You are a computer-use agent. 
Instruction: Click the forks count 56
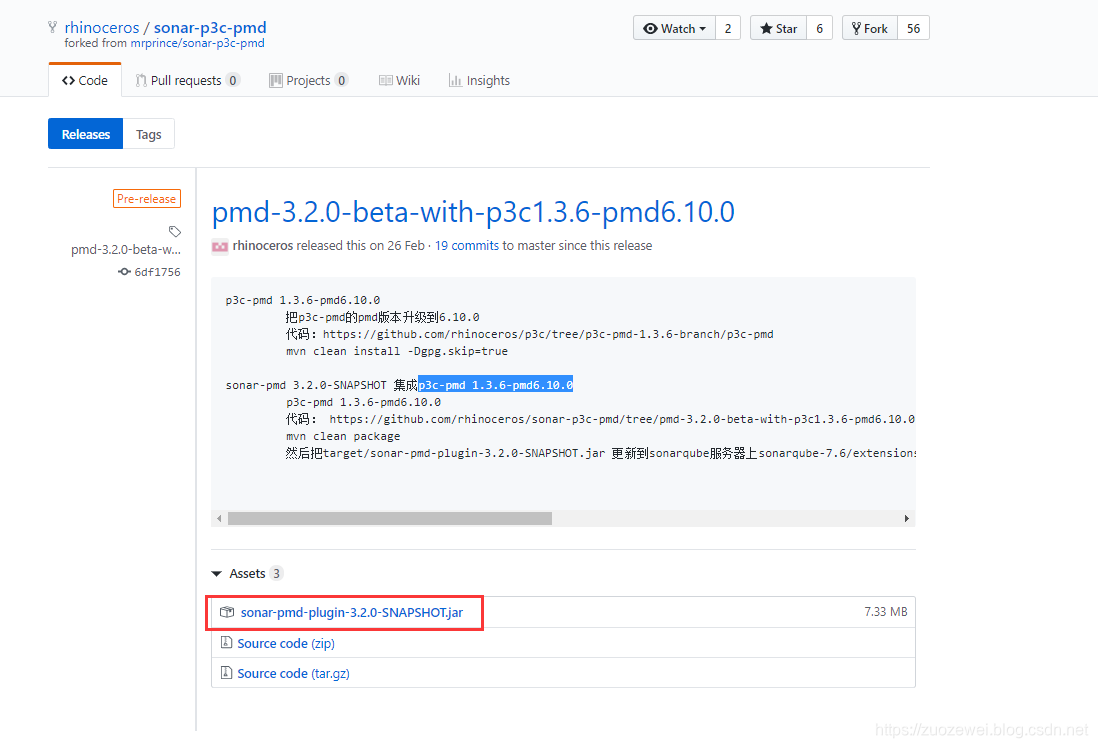pyautogui.click(x=913, y=29)
